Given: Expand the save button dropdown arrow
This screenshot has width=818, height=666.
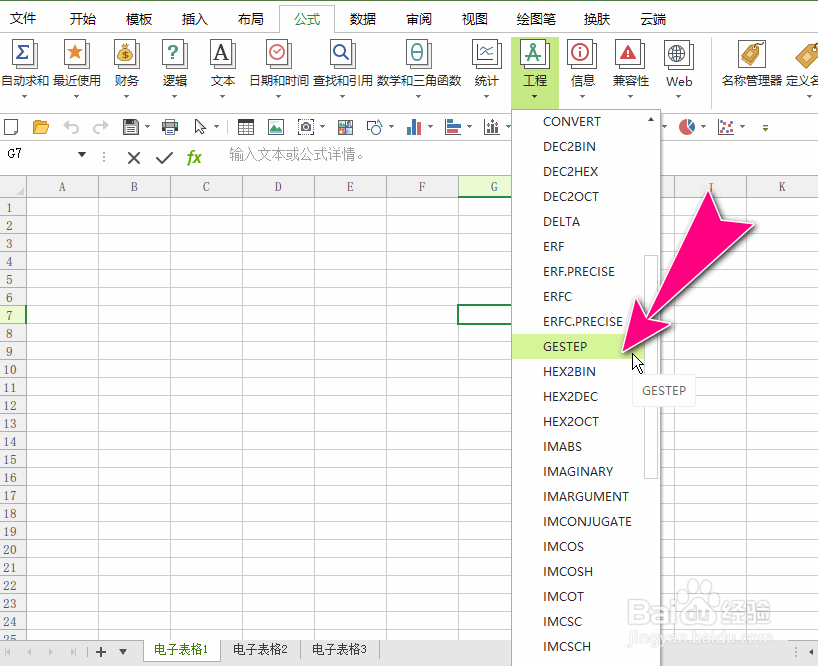Looking at the screenshot, I should [147, 127].
